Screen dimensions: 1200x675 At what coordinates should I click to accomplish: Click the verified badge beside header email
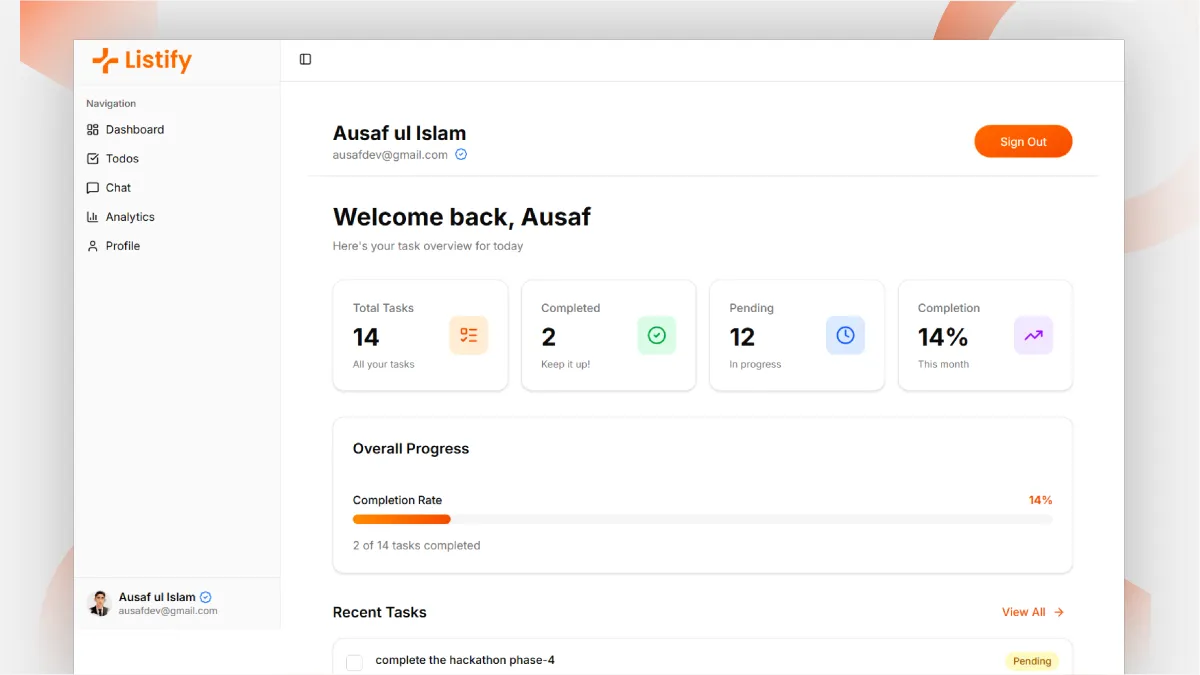tap(461, 155)
